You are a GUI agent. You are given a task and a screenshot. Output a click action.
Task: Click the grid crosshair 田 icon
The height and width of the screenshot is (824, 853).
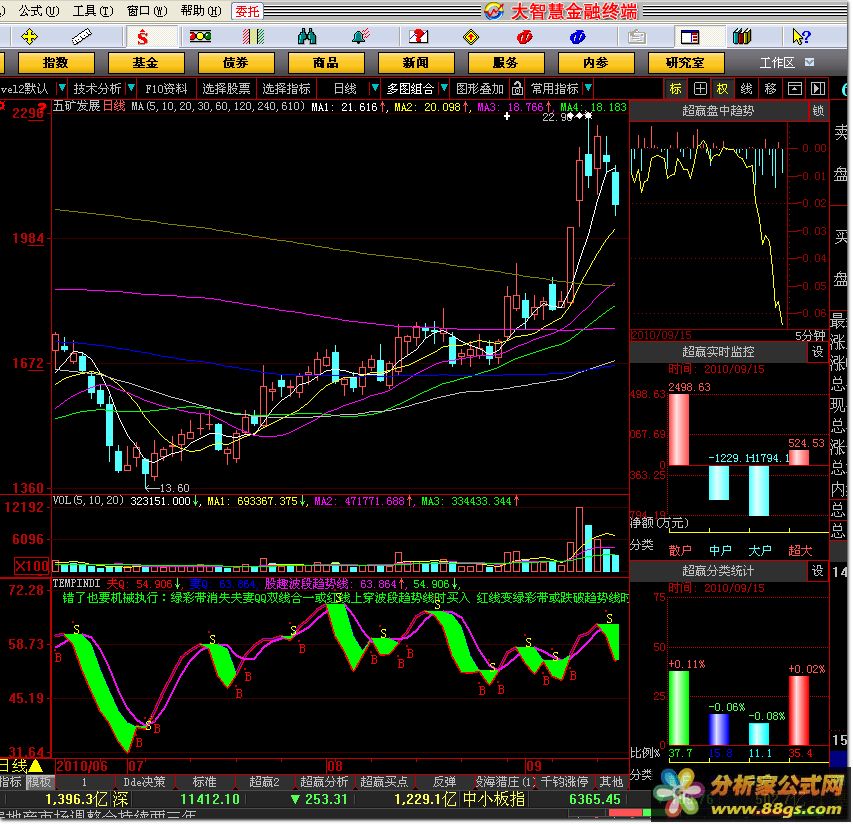click(x=700, y=89)
